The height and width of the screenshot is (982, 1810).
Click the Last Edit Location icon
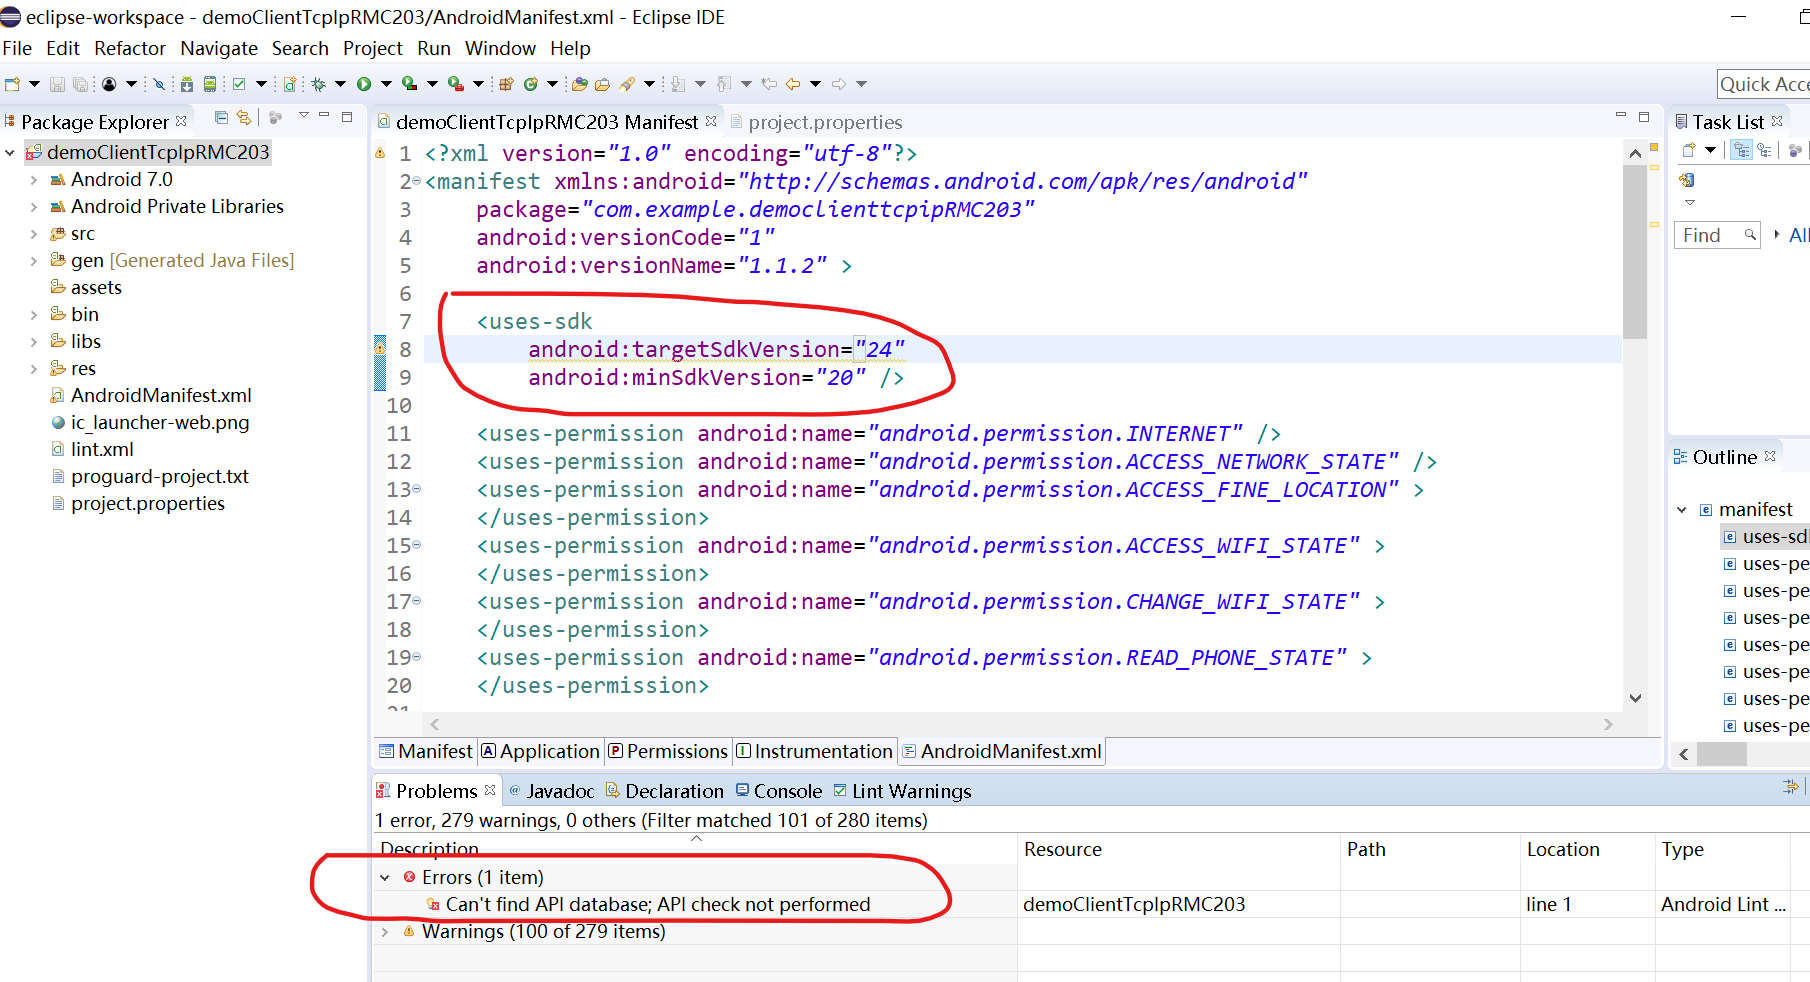[x=768, y=84]
